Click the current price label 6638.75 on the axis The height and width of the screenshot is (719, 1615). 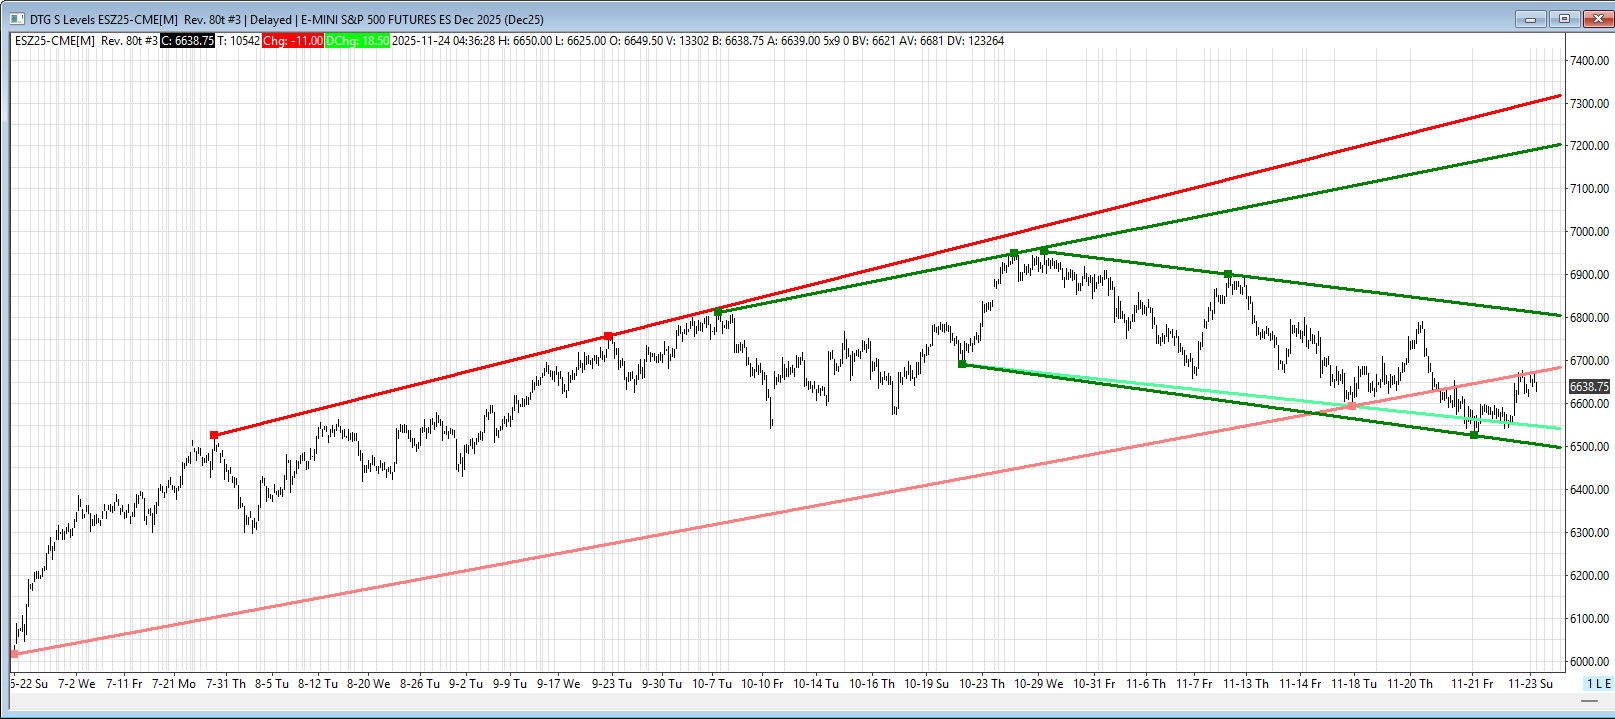pos(1589,387)
